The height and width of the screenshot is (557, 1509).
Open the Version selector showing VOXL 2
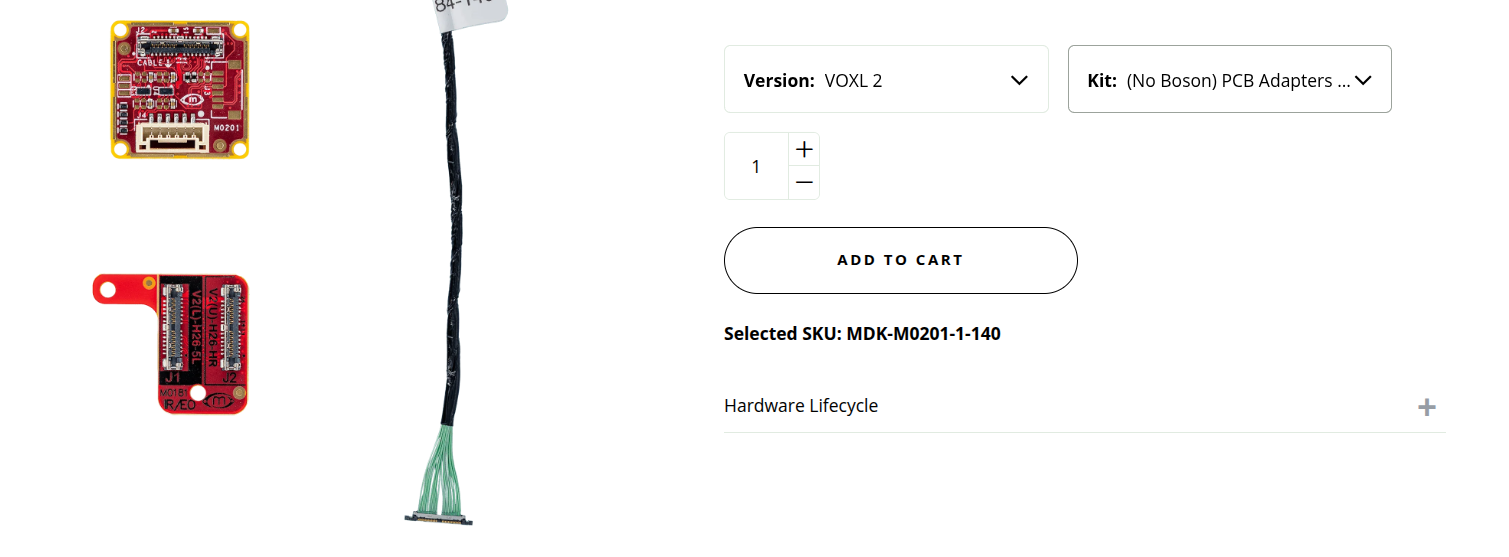[885, 80]
